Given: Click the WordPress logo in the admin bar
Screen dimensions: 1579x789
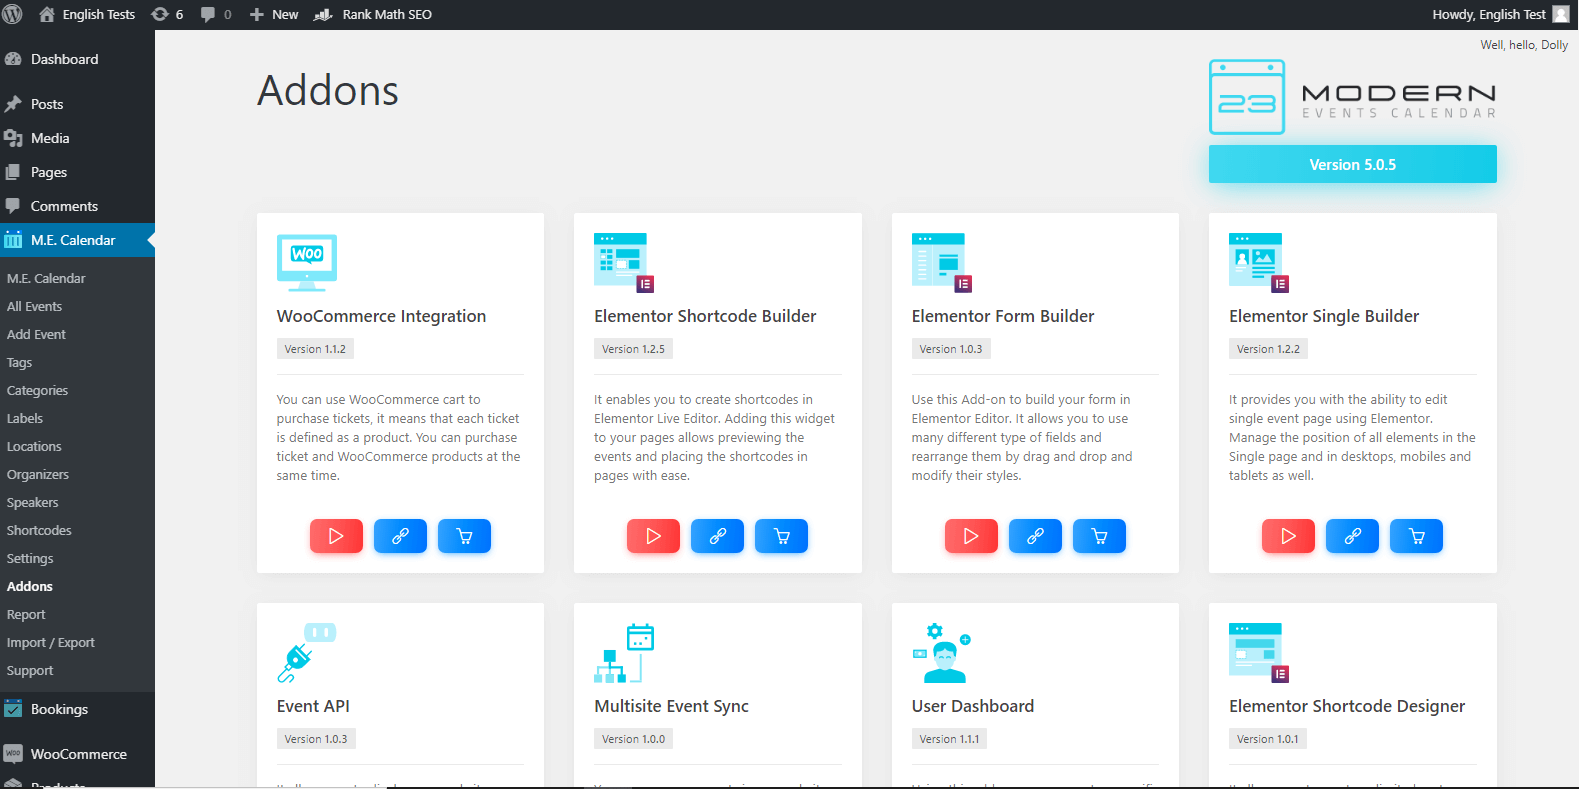Looking at the screenshot, I should point(13,14).
